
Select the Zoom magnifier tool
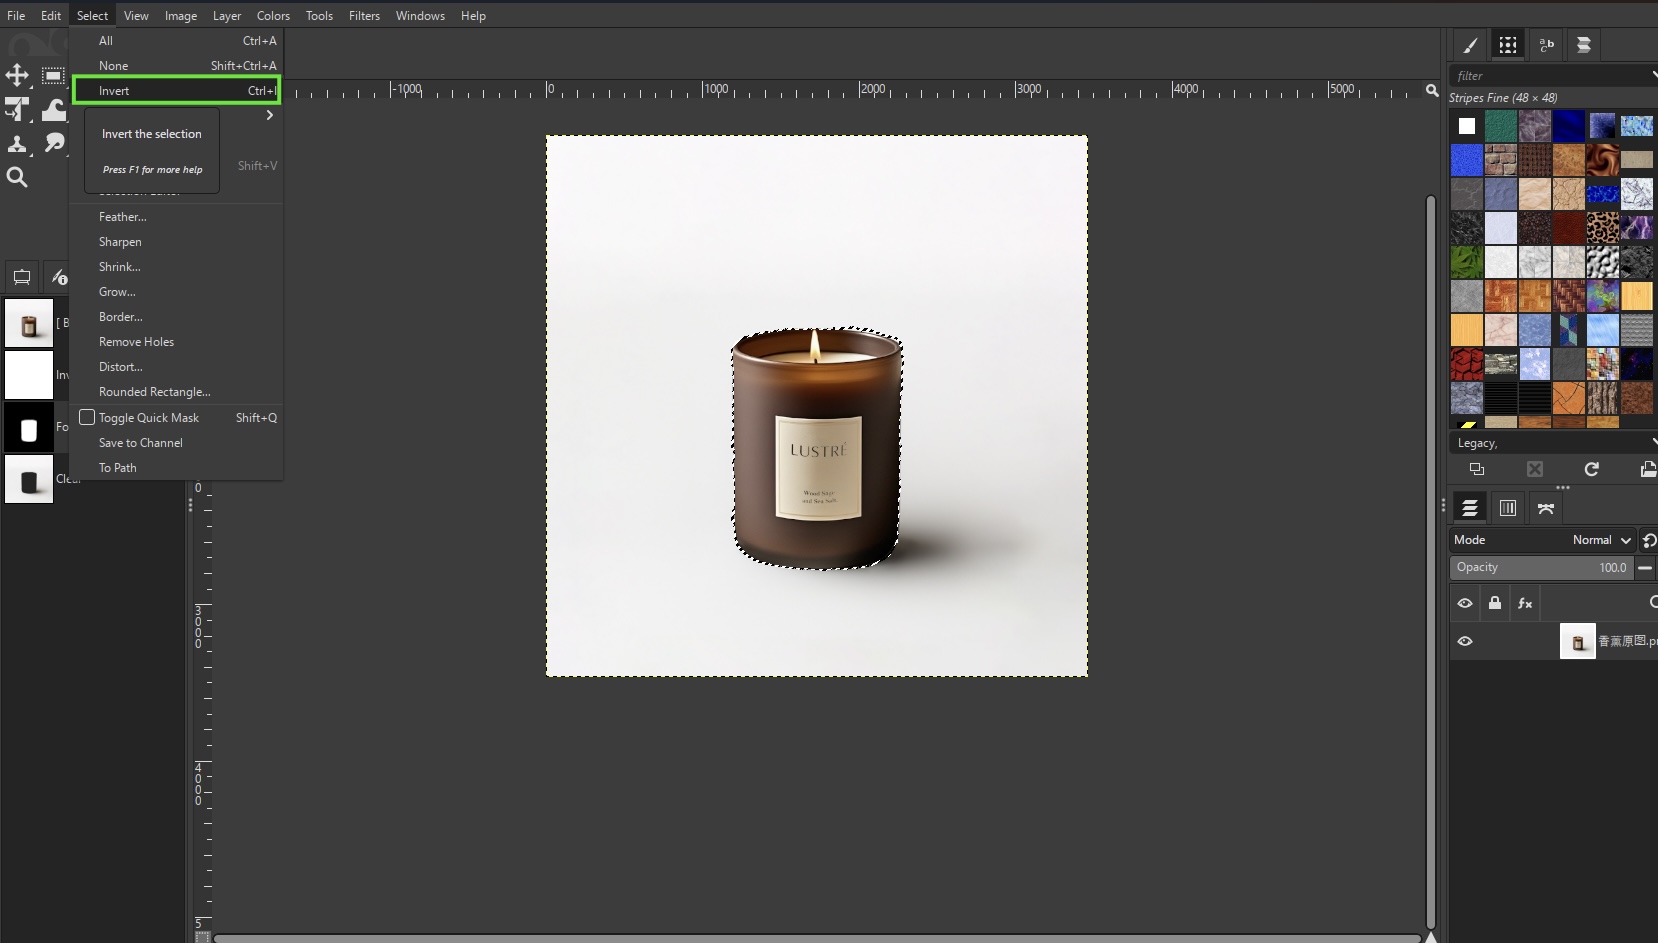17,177
